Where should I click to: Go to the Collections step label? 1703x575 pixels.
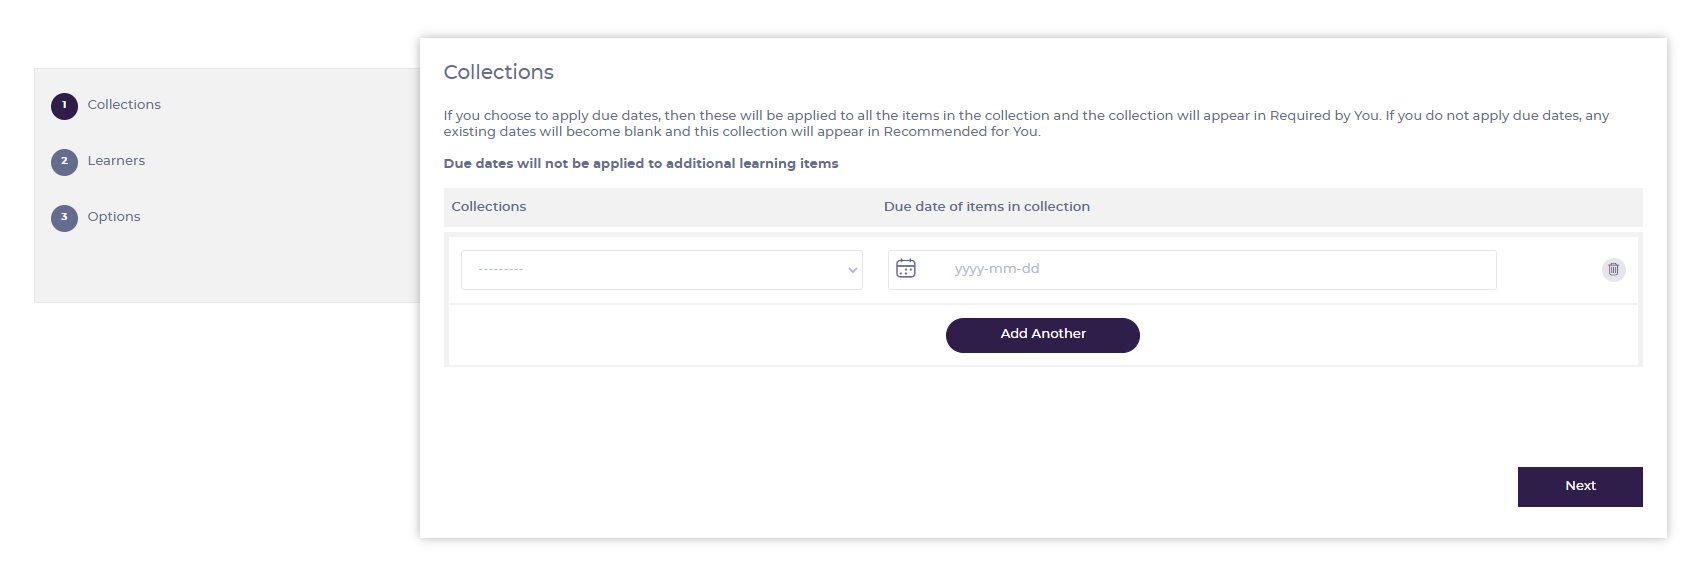pyautogui.click(x=124, y=105)
